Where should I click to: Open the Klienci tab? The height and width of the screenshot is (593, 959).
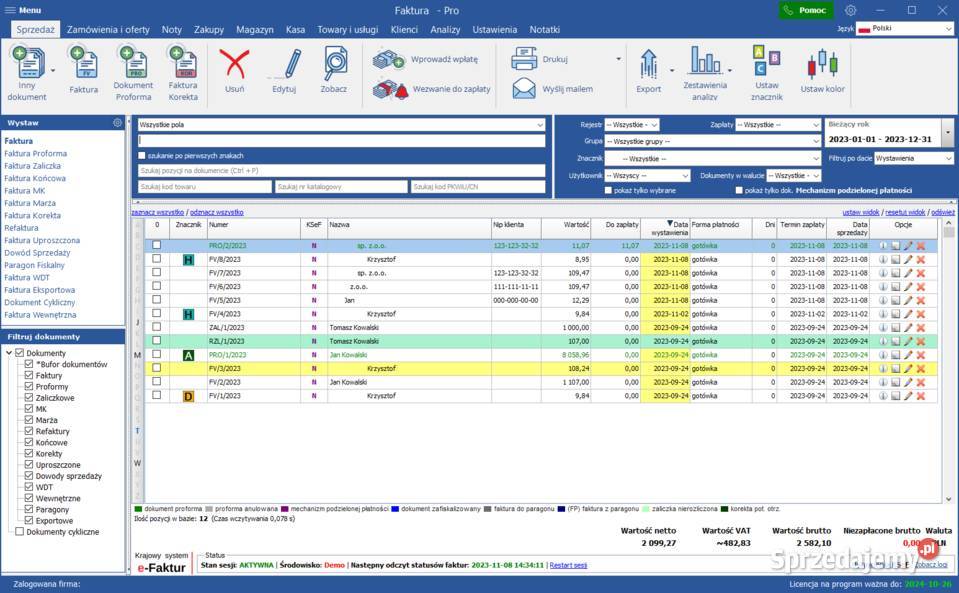point(404,30)
